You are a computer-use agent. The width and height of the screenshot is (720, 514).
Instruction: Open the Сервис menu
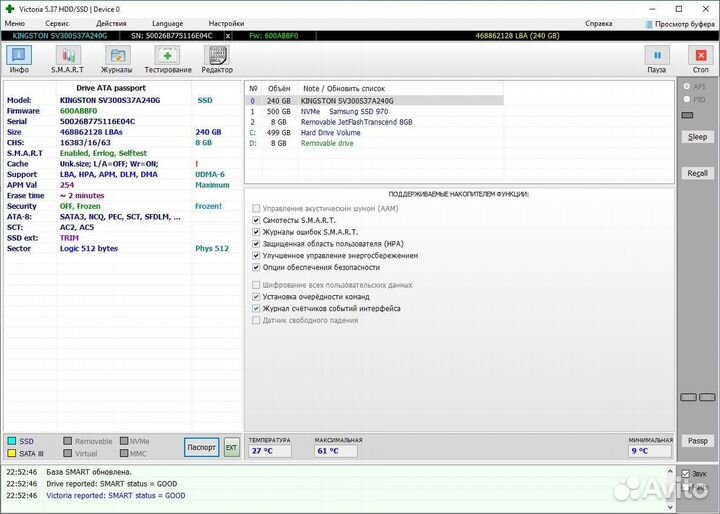point(57,22)
